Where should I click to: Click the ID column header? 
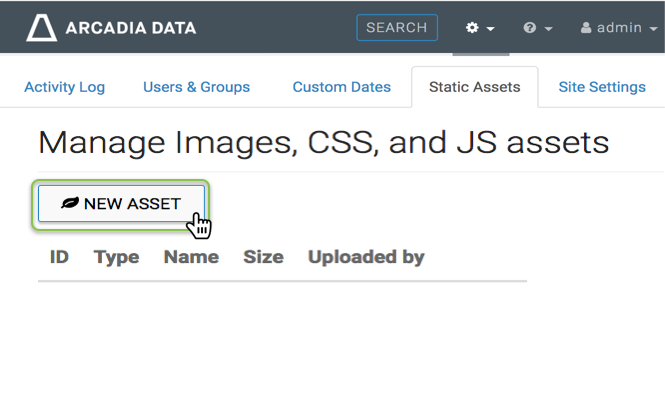(x=59, y=257)
